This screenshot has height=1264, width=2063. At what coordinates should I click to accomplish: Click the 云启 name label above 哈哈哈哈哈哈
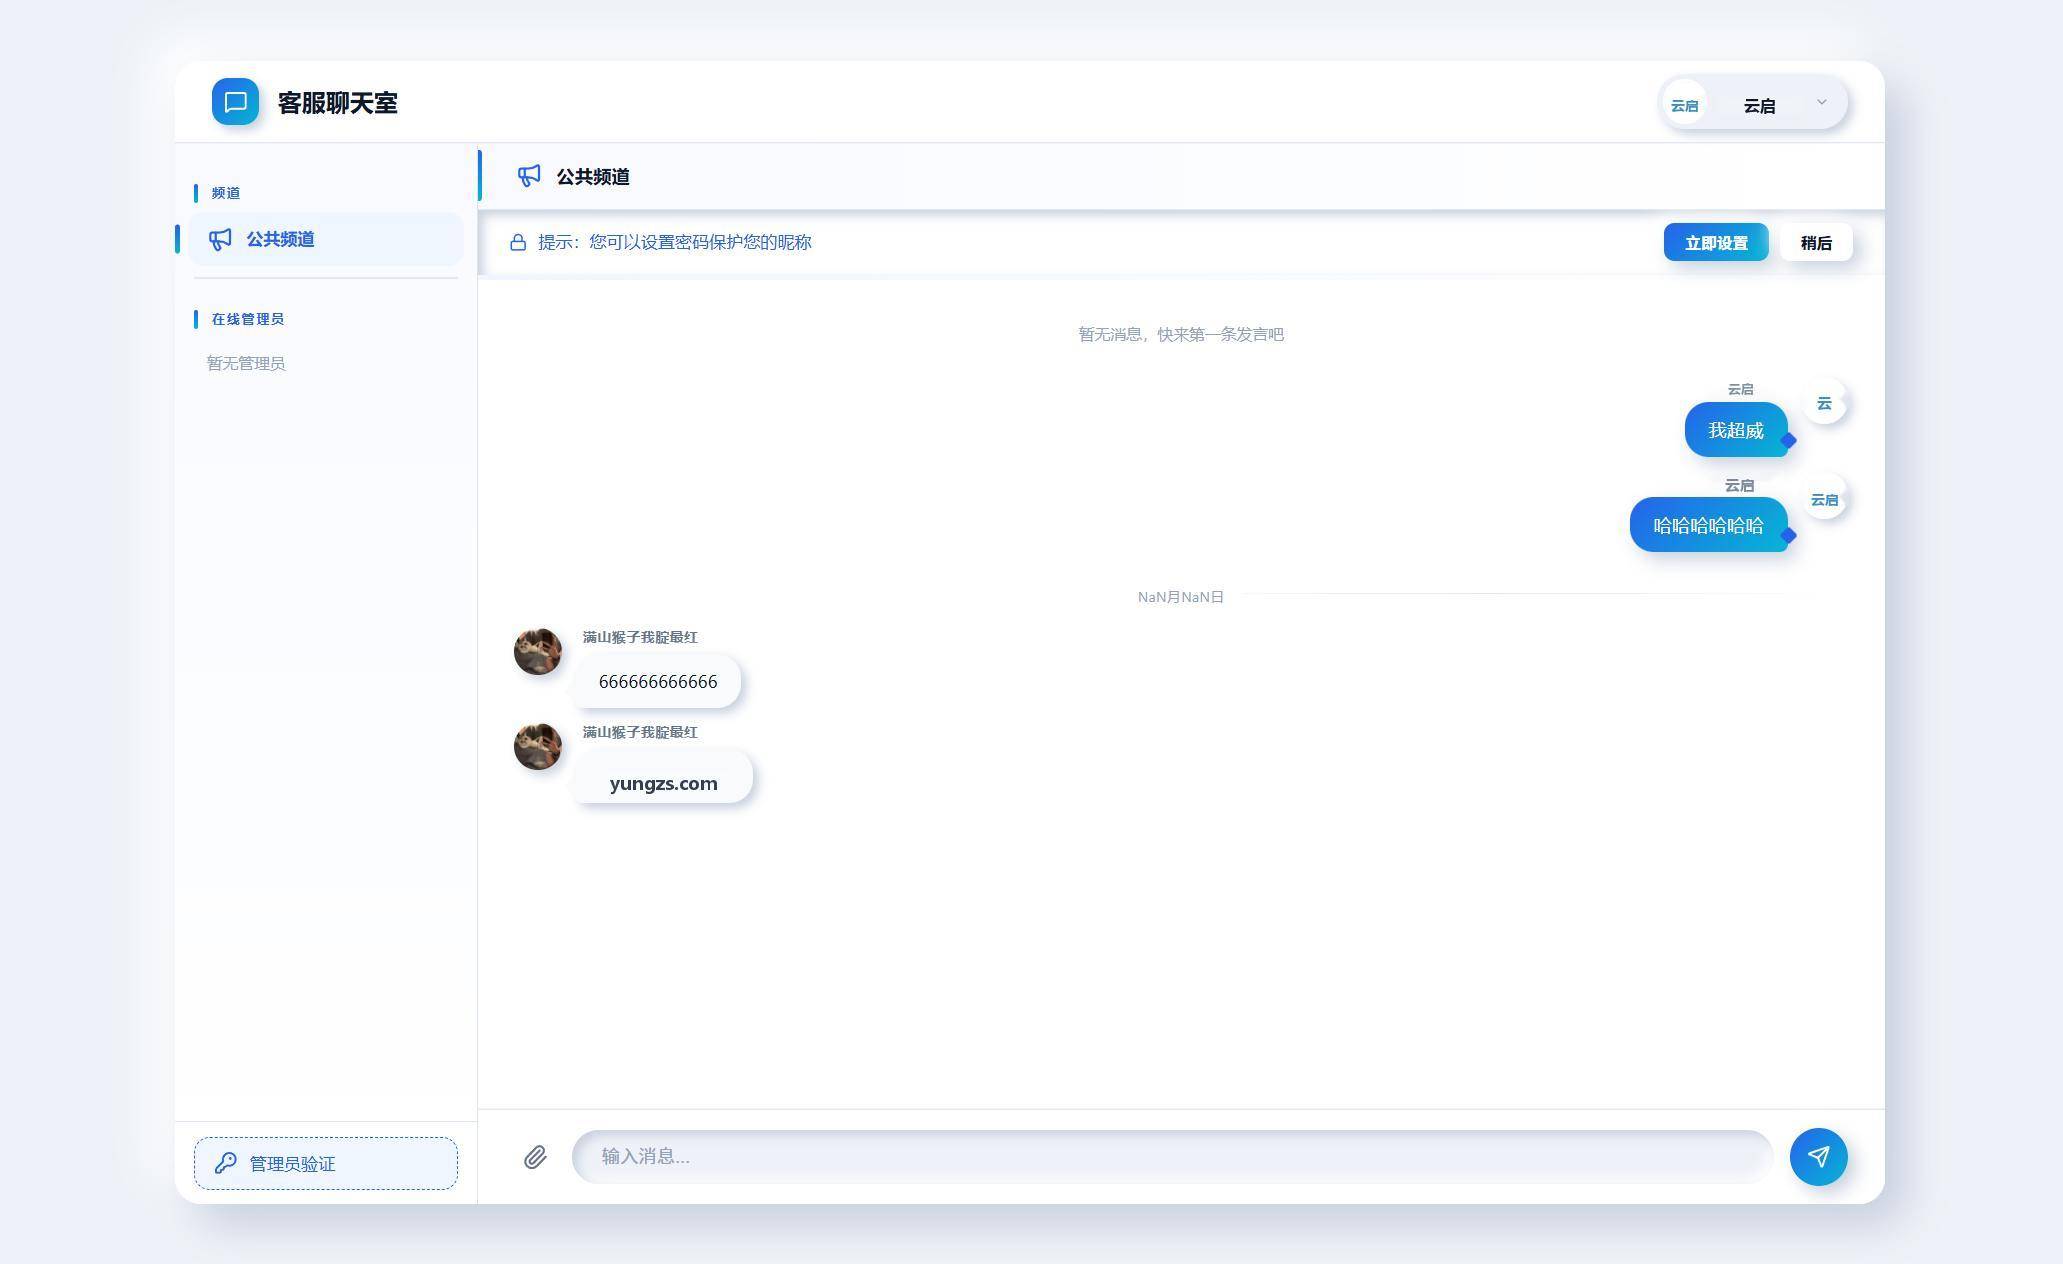click(1739, 485)
